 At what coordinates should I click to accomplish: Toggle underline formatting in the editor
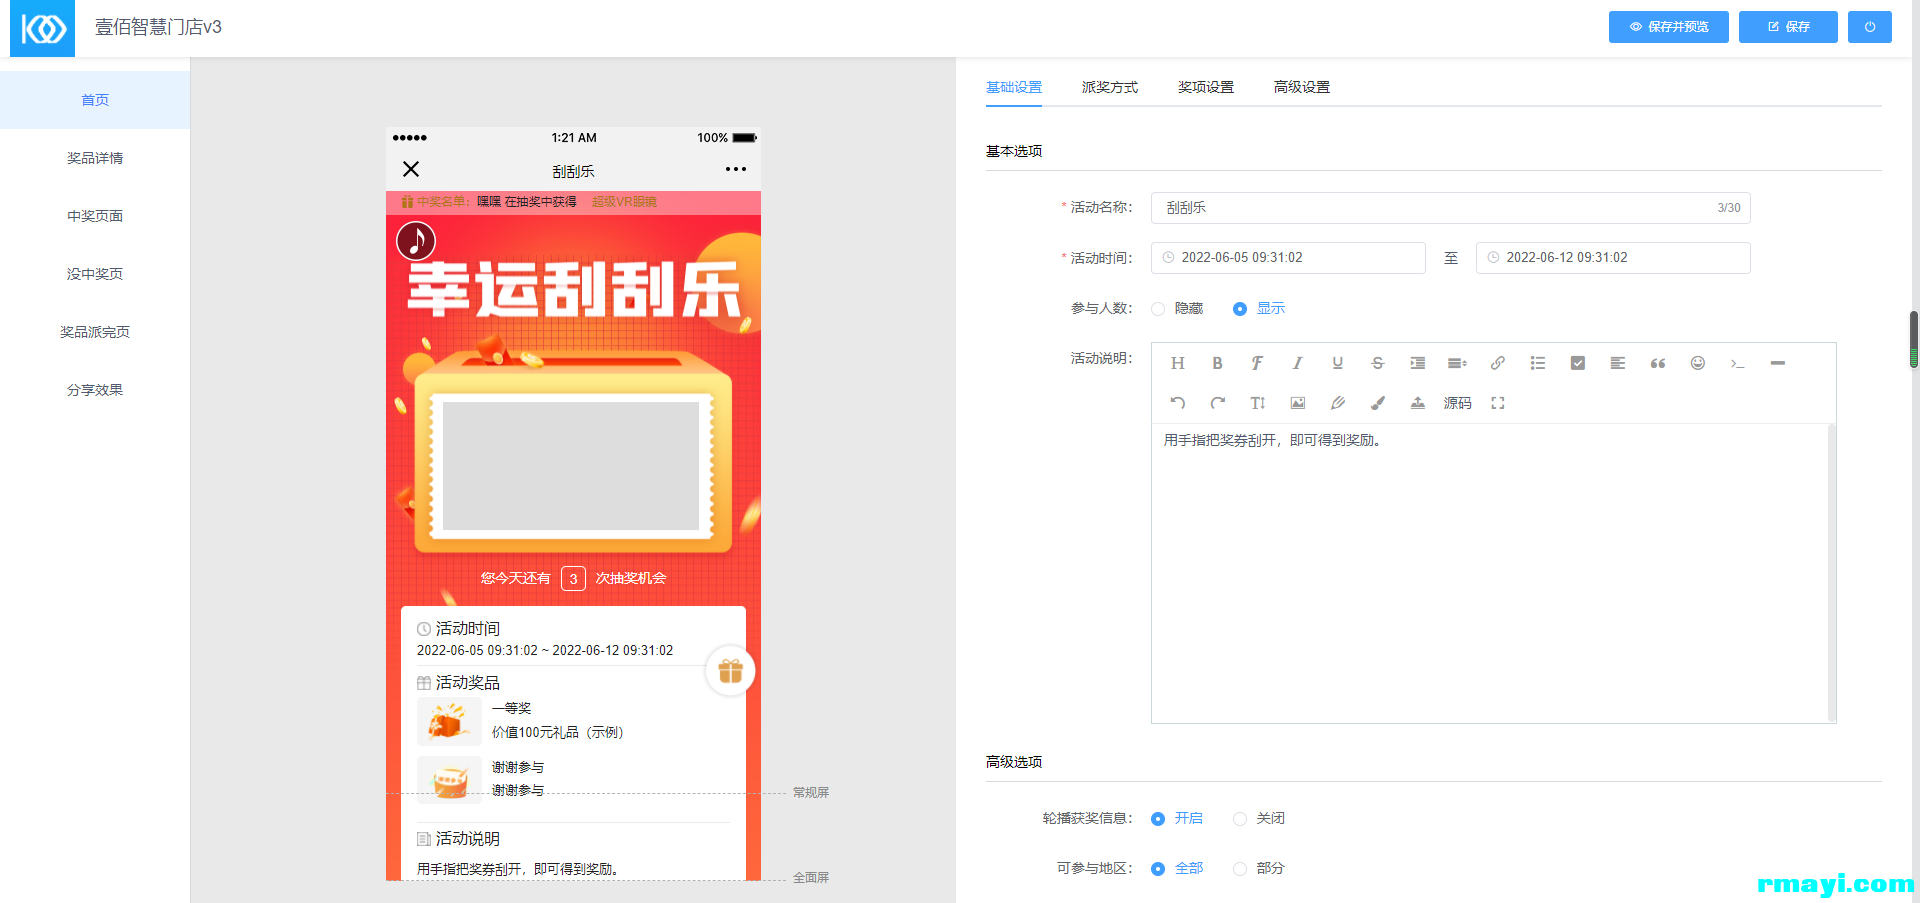pos(1337,363)
